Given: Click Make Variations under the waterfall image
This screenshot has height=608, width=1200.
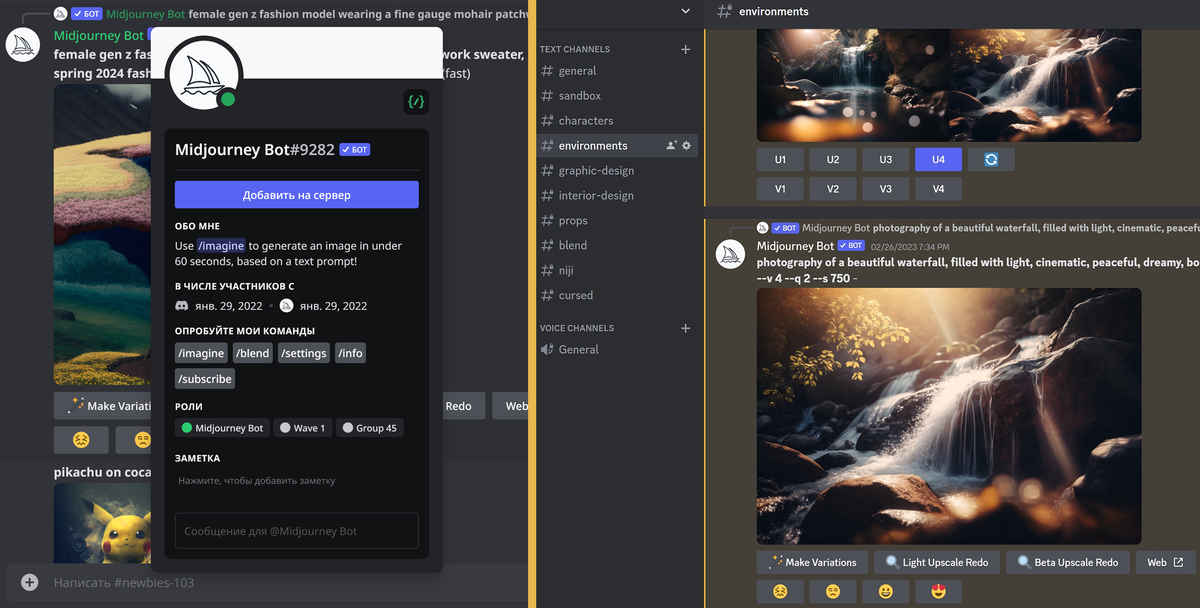Looking at the screenshot, I should [x=811, y=562].
